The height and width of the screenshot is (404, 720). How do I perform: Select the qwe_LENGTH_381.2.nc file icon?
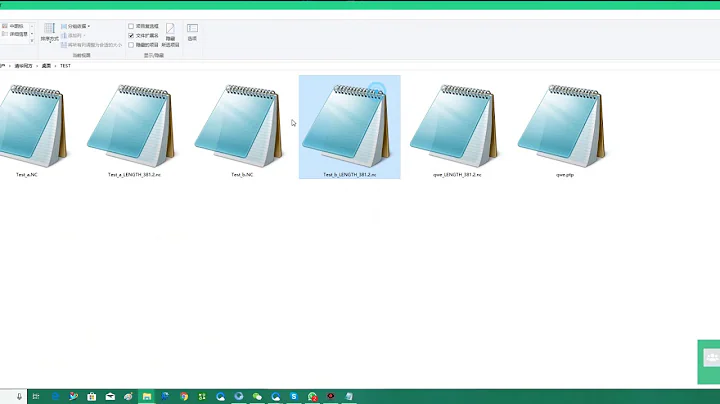pyautogui.click(x=455, y=125)
